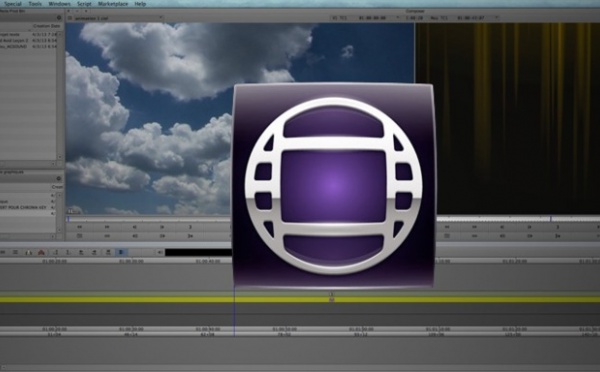Screen dimensions: 600x372
Task: Sort the bin by the Creation Date column
Action: coord(47,26)
